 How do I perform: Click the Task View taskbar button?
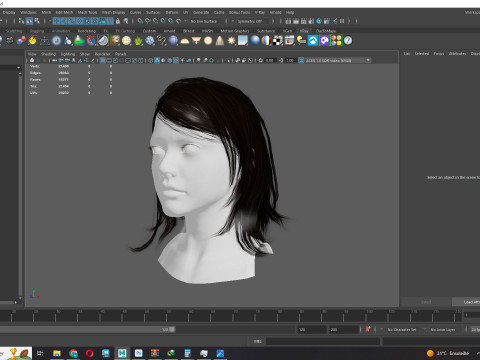coord(40,353)
